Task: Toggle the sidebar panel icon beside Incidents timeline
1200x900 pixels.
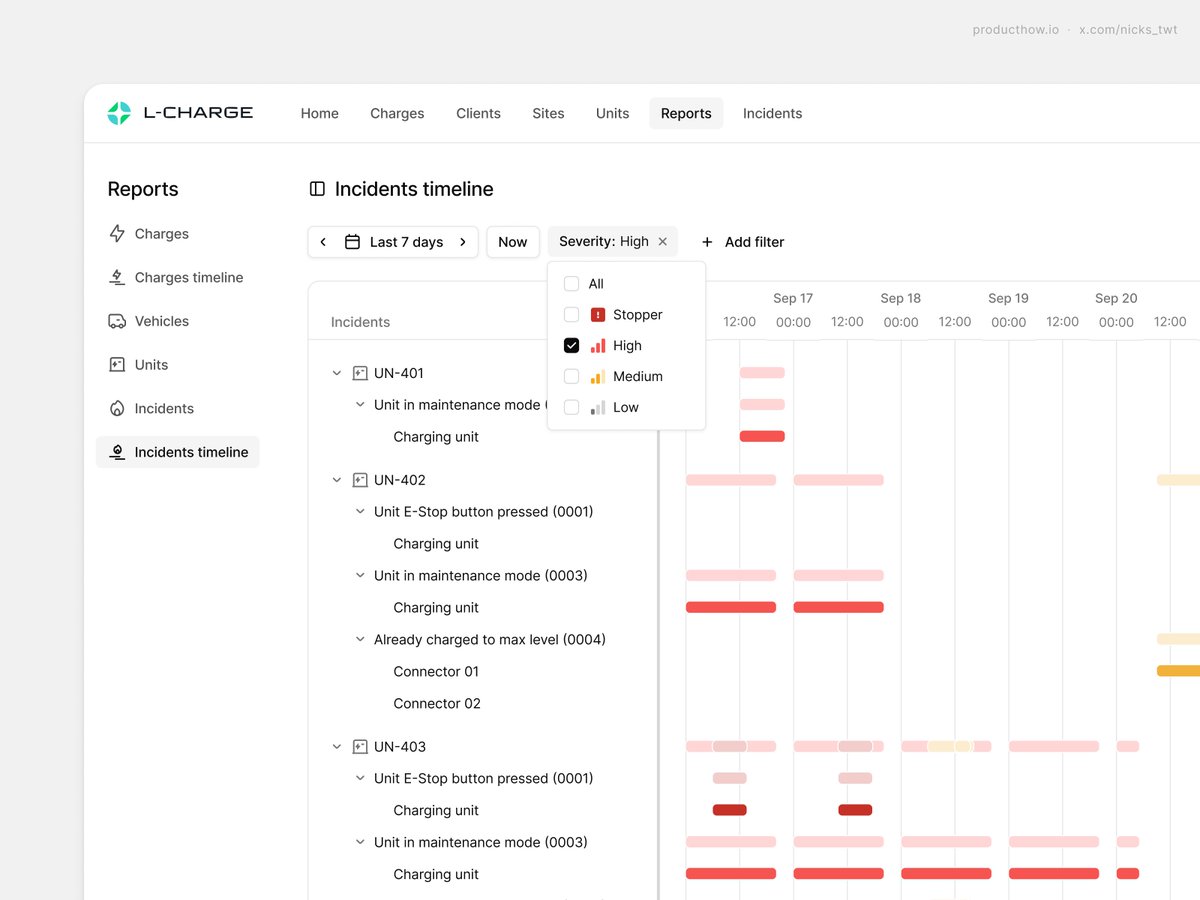Action: tap(317, 189)
